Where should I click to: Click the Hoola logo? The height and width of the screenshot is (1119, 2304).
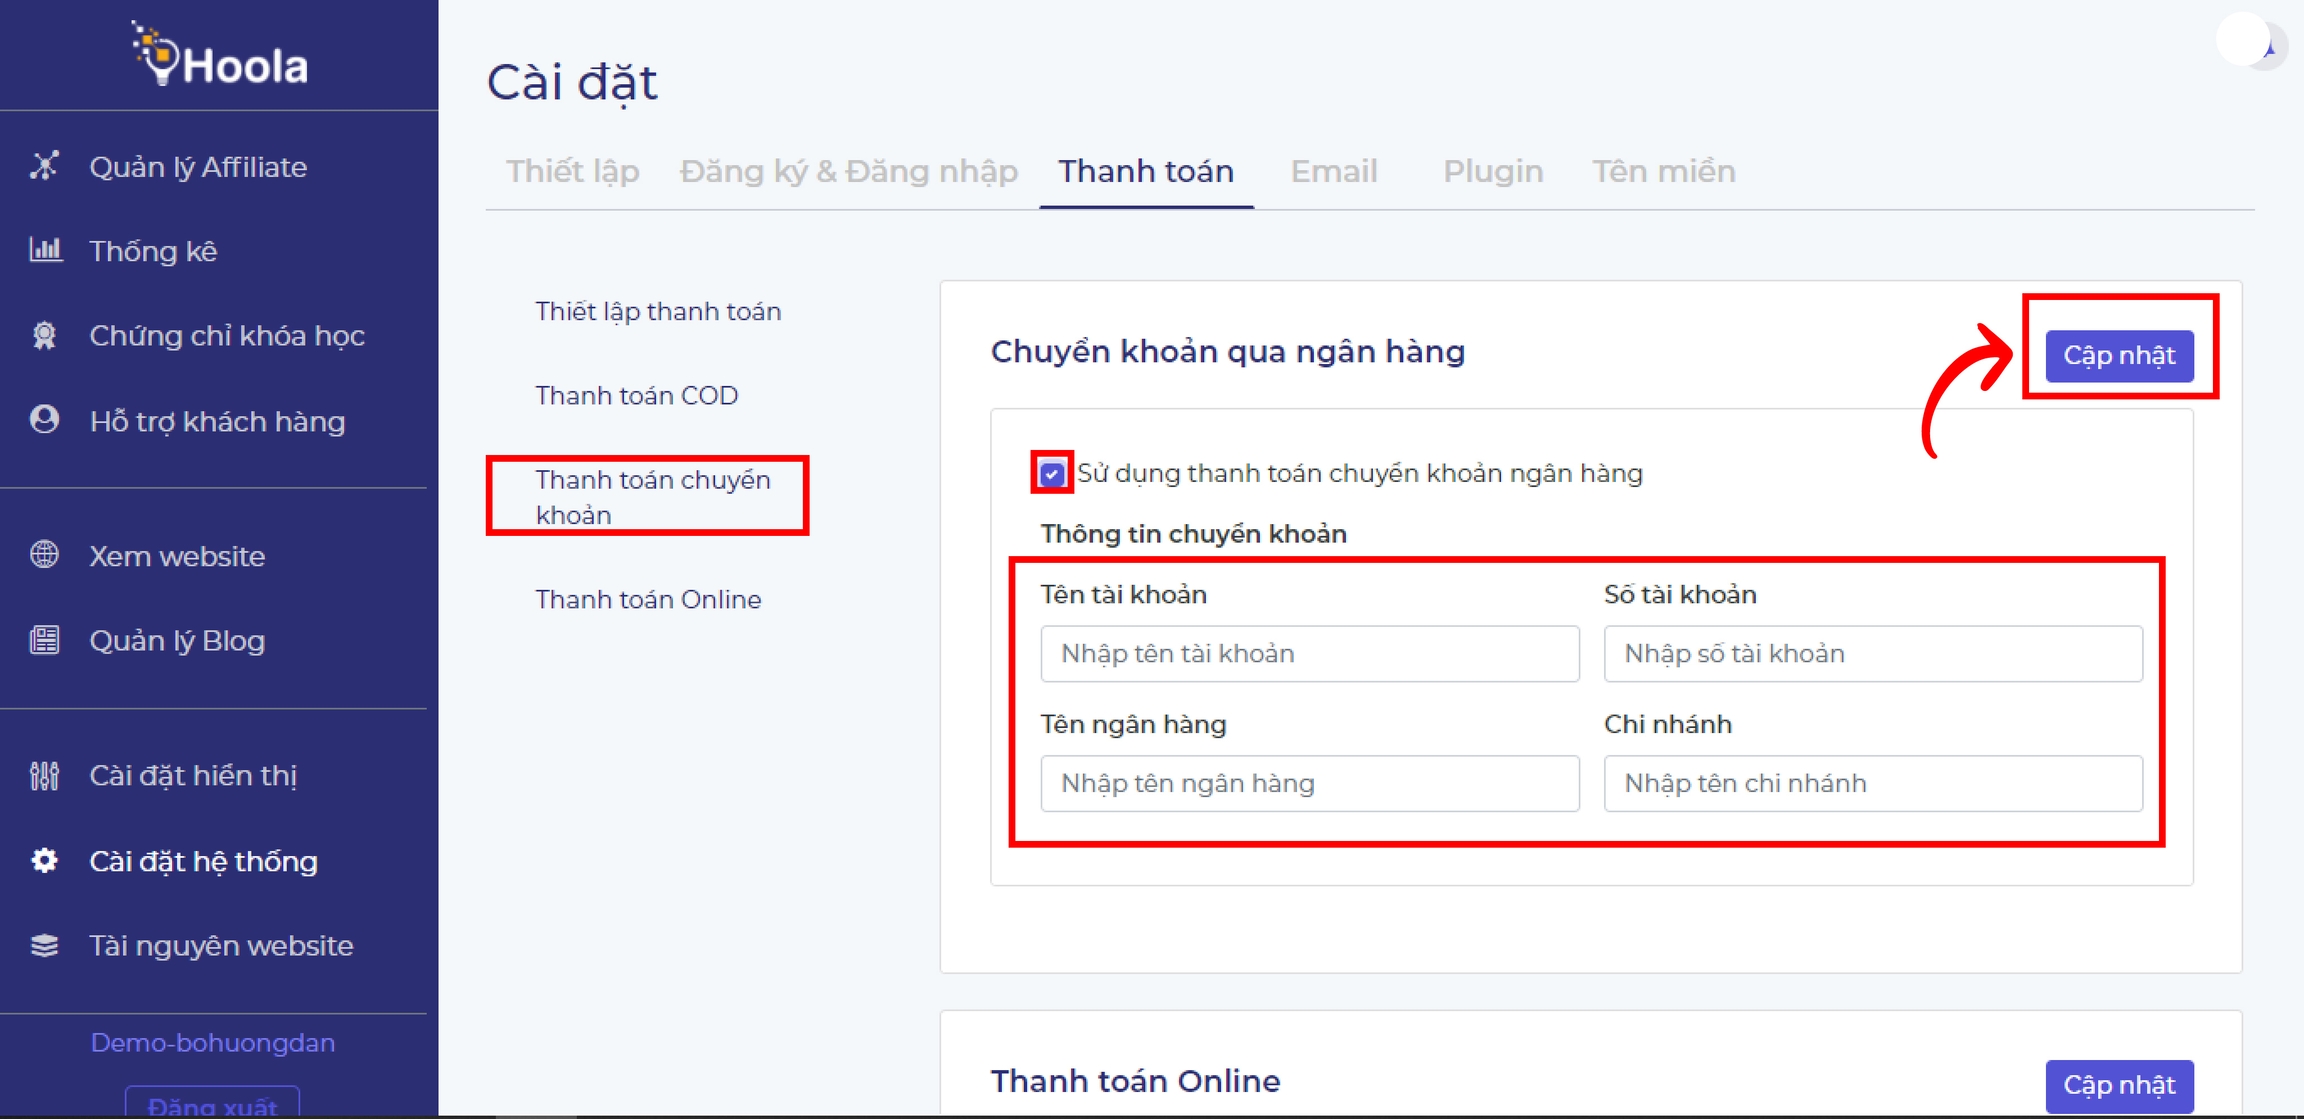tap(220, 56)
